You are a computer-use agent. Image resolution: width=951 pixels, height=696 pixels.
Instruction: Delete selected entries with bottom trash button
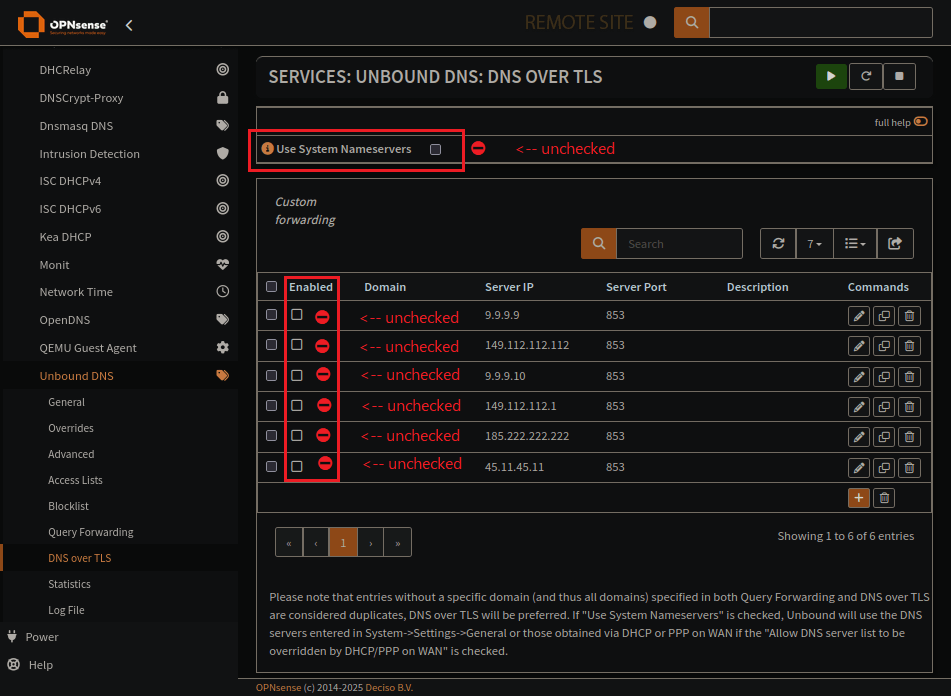[884, 498]
